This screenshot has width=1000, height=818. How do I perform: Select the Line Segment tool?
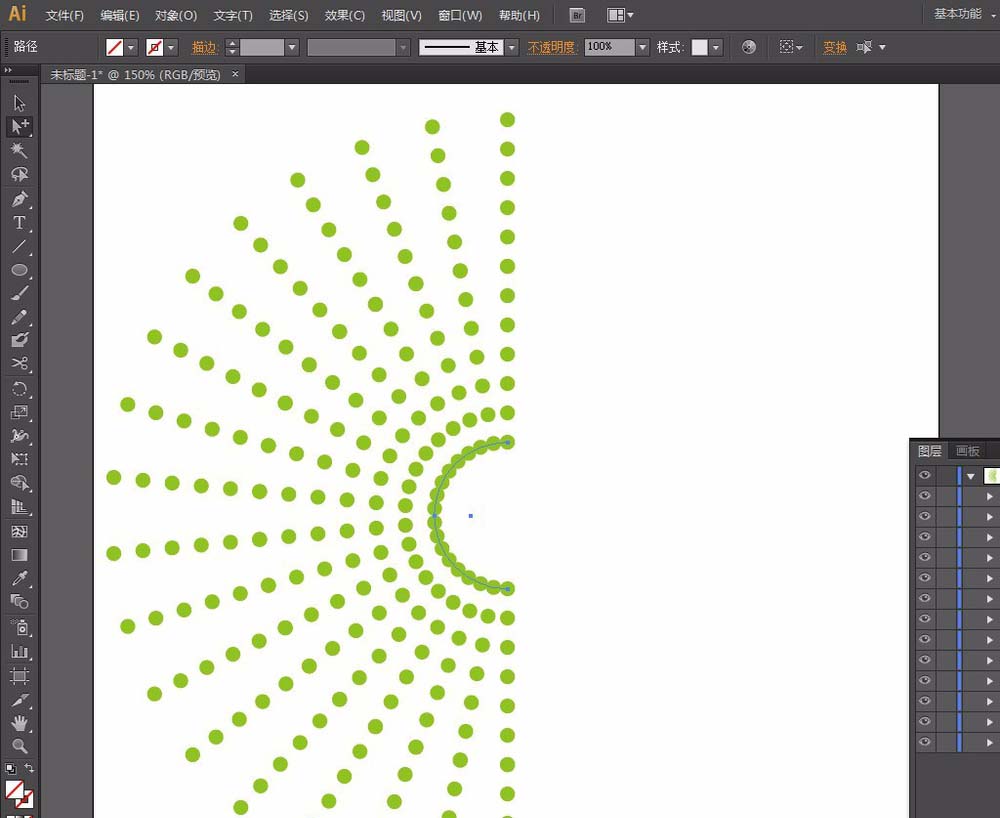[x=19, y=246]
